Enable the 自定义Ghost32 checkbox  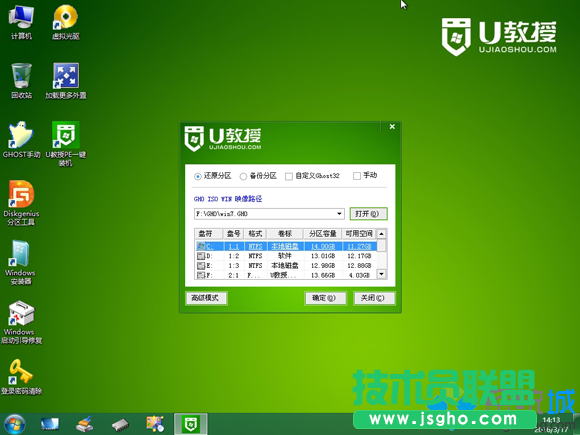289,176
